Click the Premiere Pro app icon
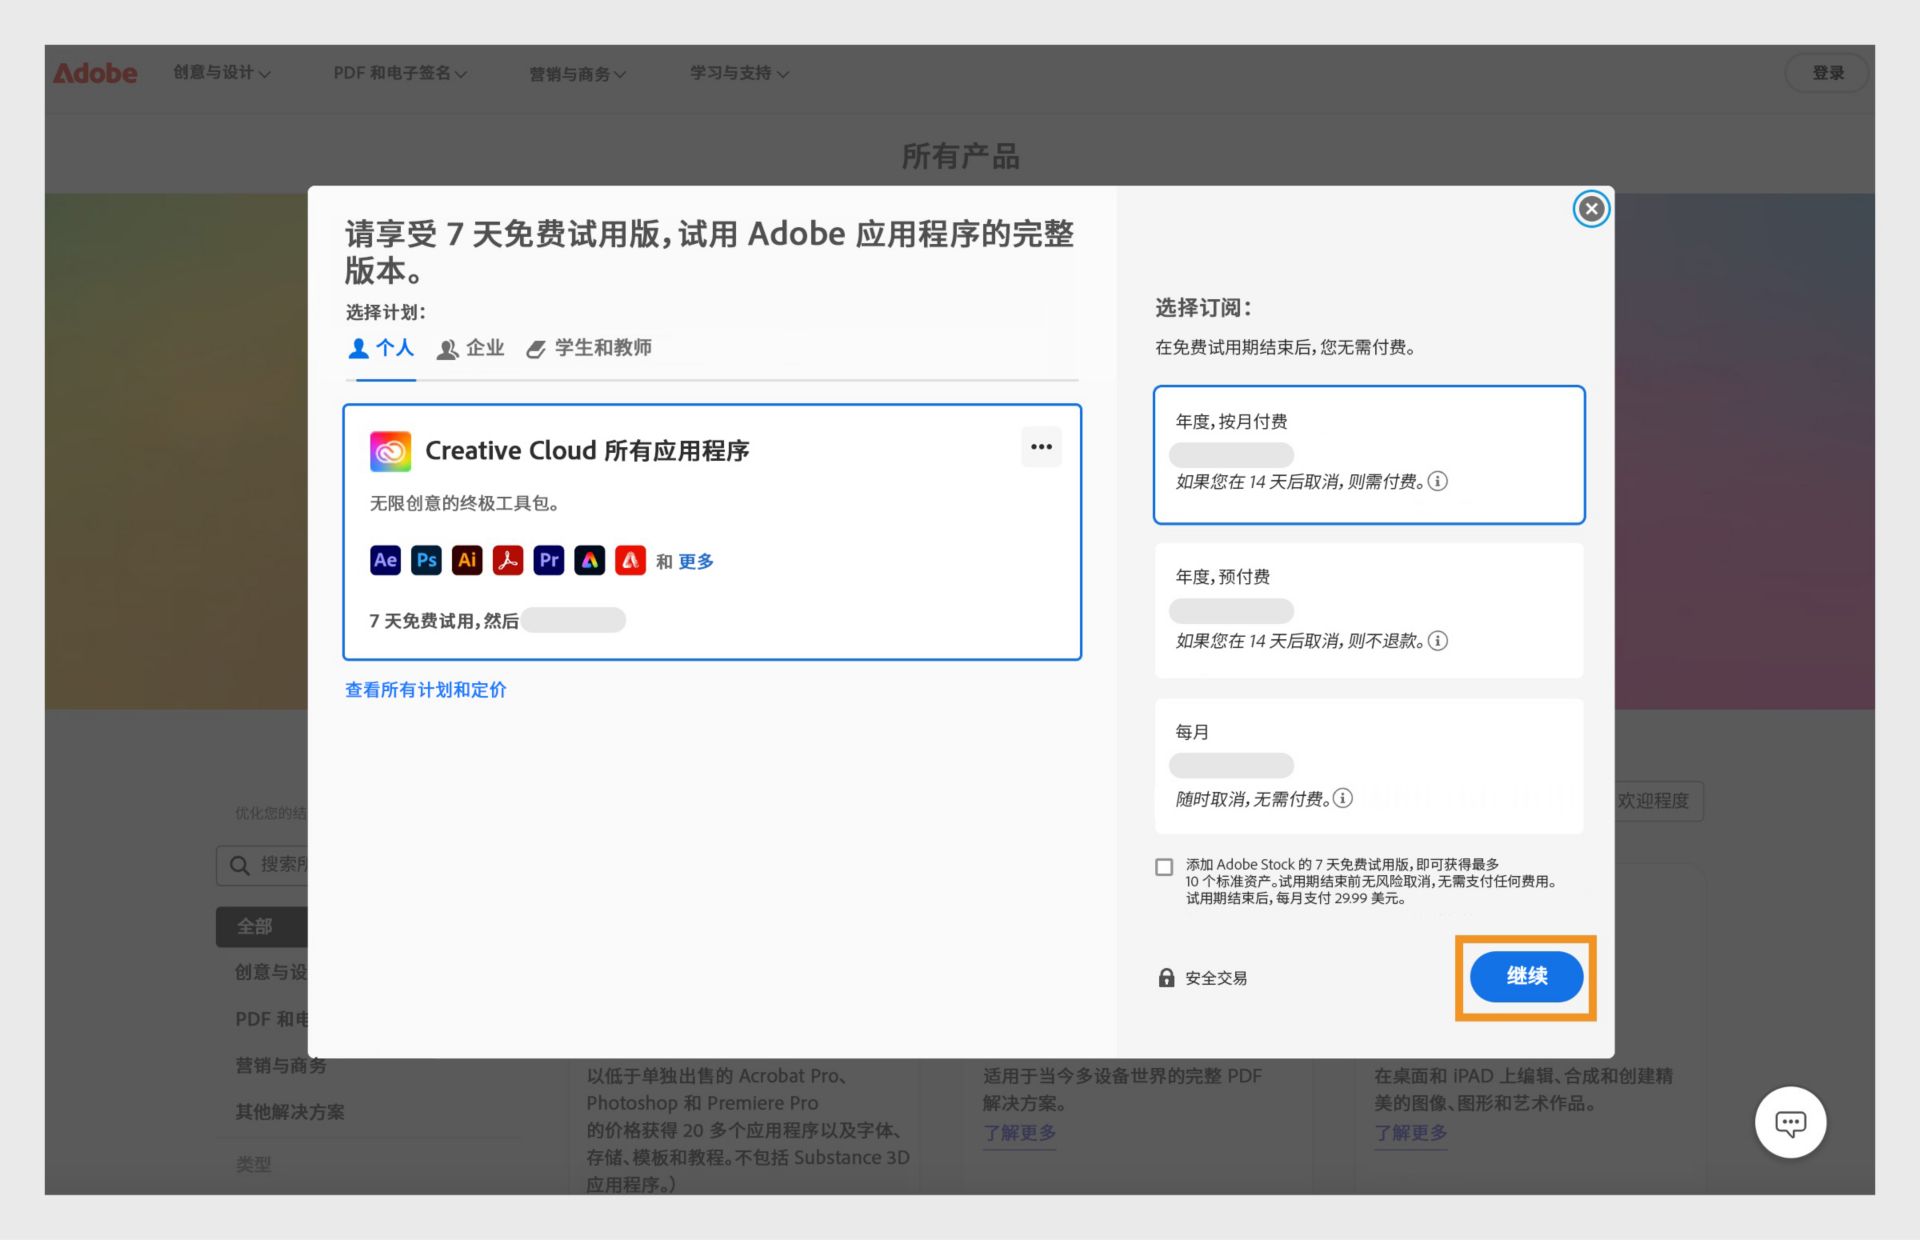This screenshot has height=1240, width=1920. coord(549,560)
